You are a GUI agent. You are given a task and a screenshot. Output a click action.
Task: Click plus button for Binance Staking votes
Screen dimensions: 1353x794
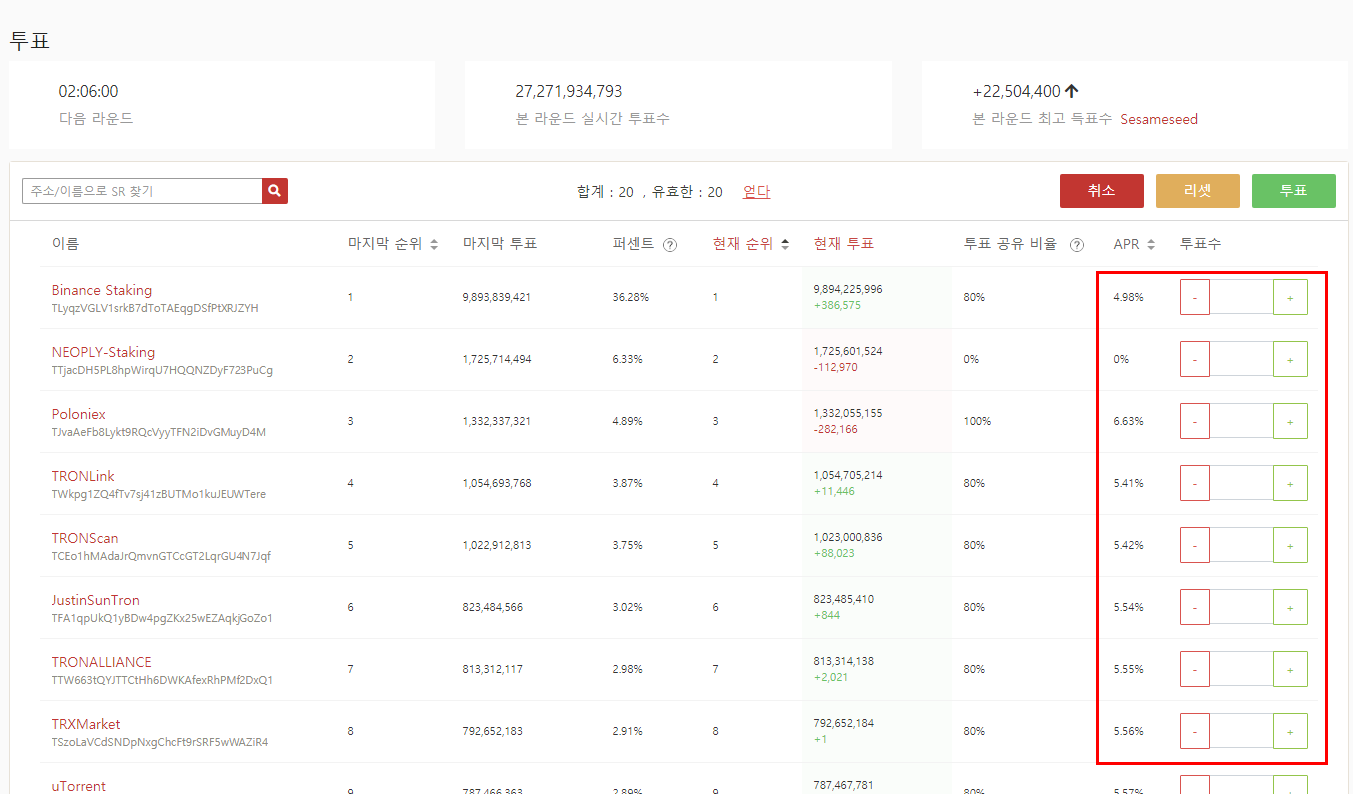click(1290, 298)
